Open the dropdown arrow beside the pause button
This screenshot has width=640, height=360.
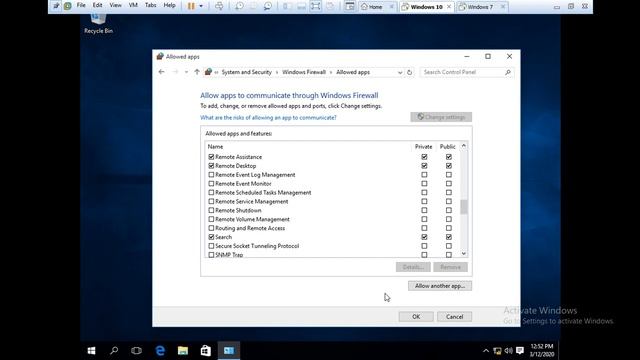click(201, 6)
